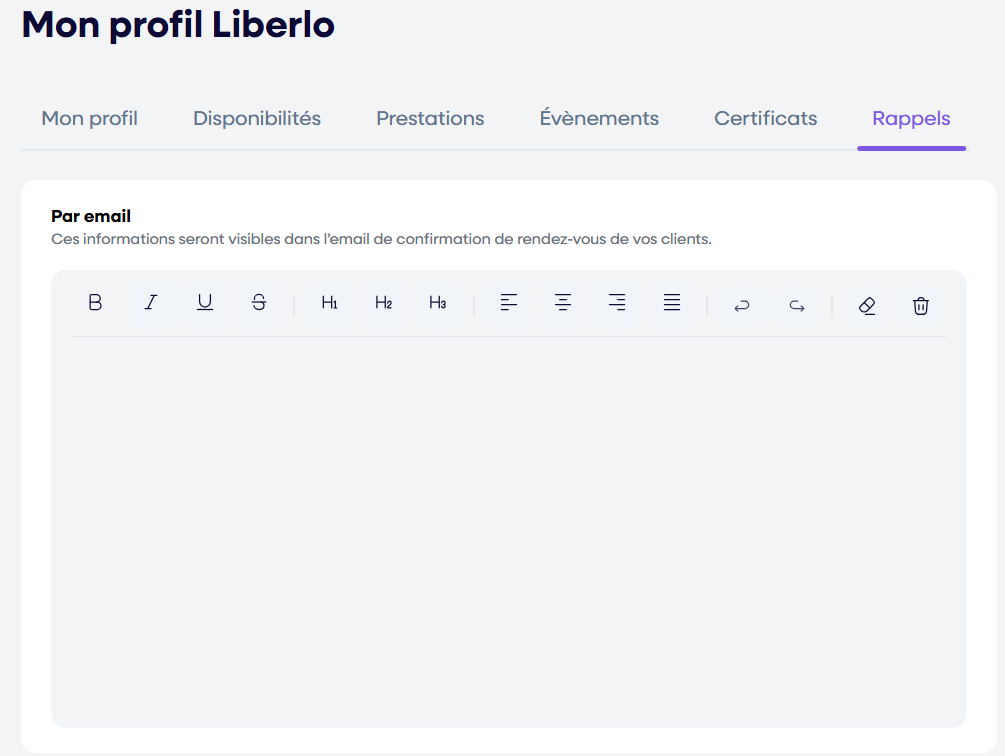Justify the text
This screenshot has width=1005, height=756.
click(671, 303)
